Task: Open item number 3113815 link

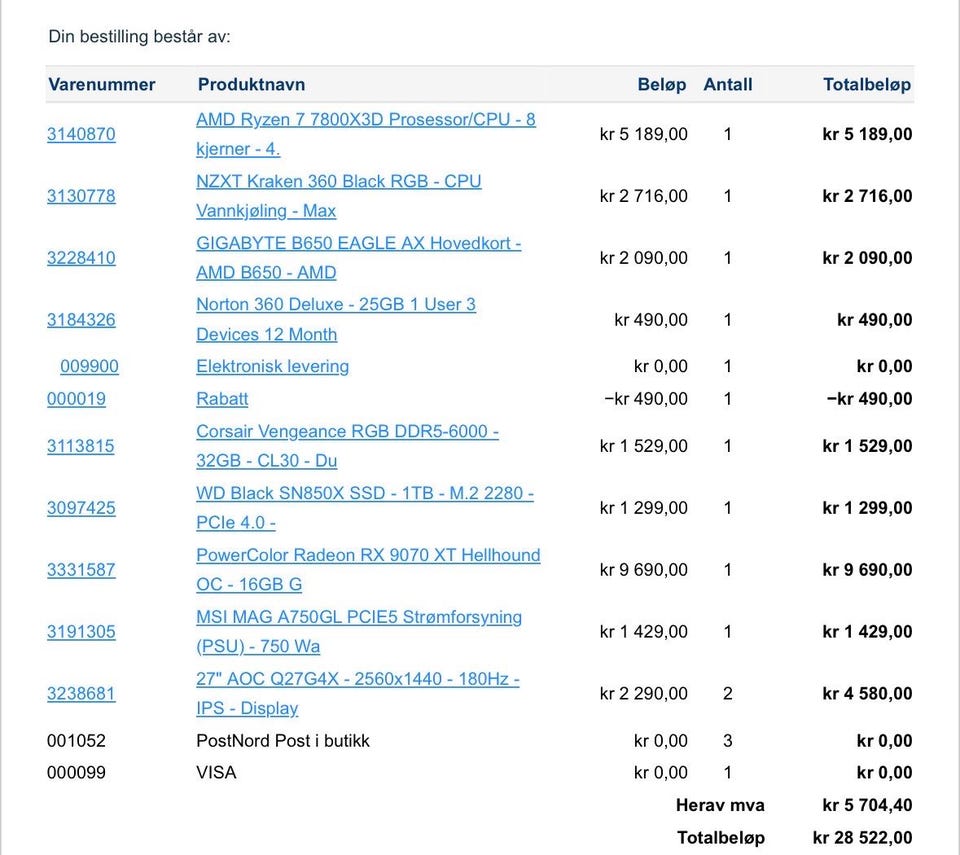Action: click(x=80, y=446)
